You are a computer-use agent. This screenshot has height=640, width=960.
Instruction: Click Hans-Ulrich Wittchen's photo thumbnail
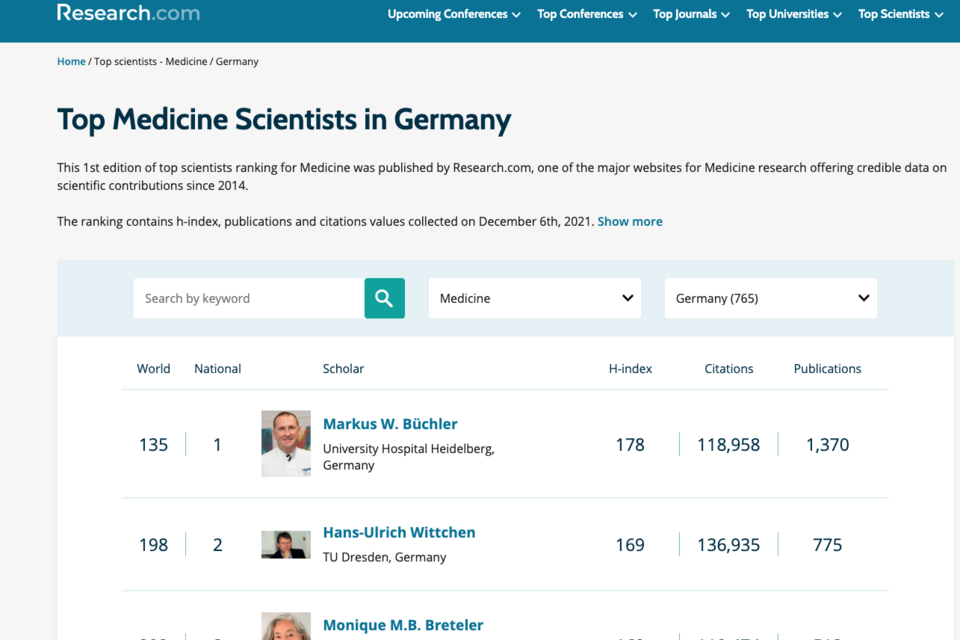286,544
